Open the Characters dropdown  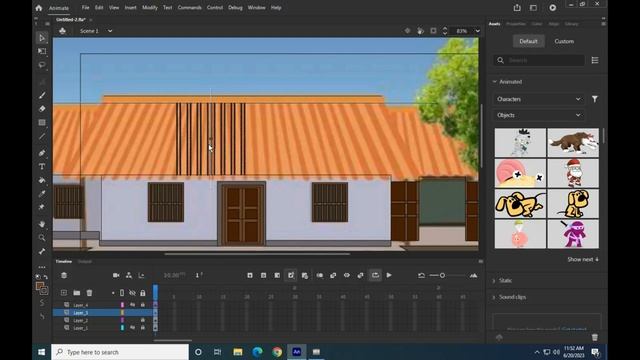pos(538,99)
